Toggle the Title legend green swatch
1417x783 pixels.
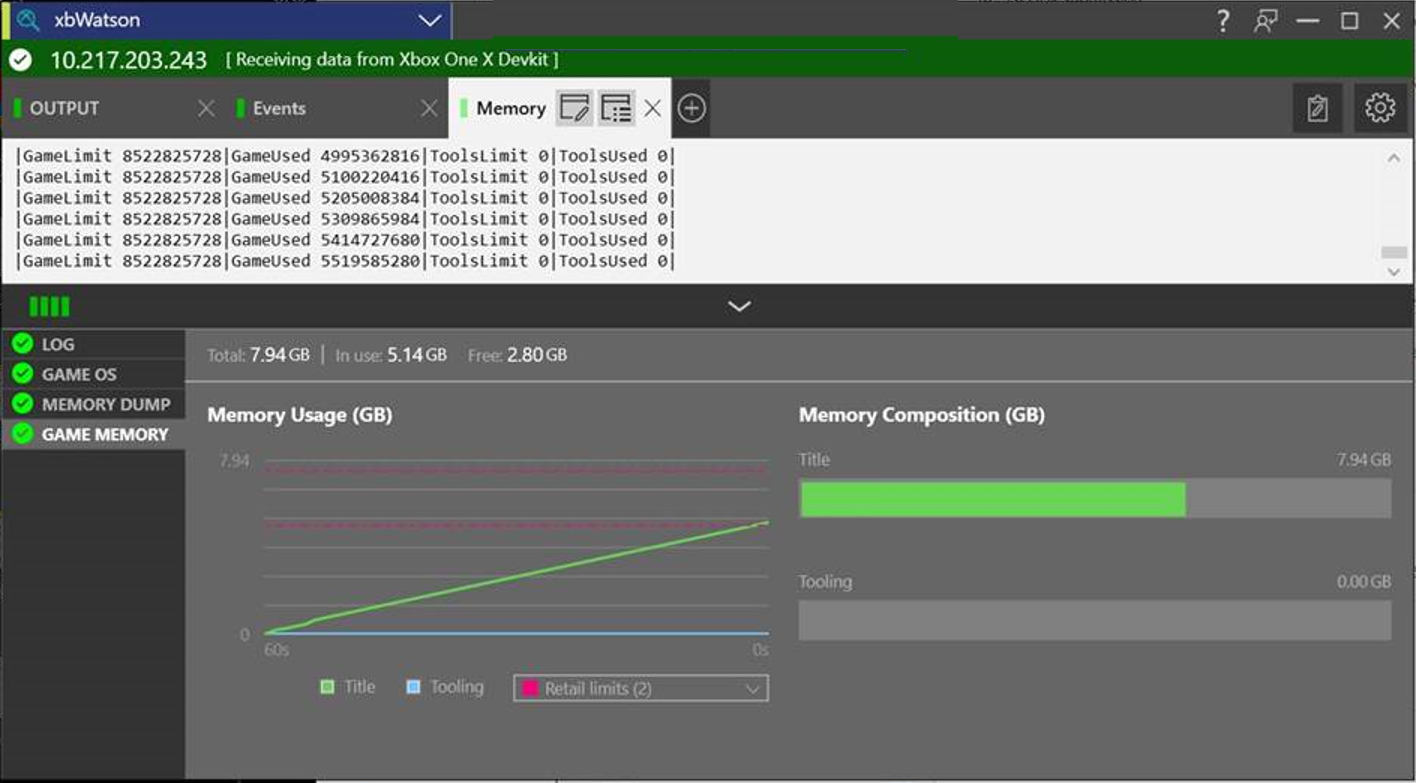(327, 687)
